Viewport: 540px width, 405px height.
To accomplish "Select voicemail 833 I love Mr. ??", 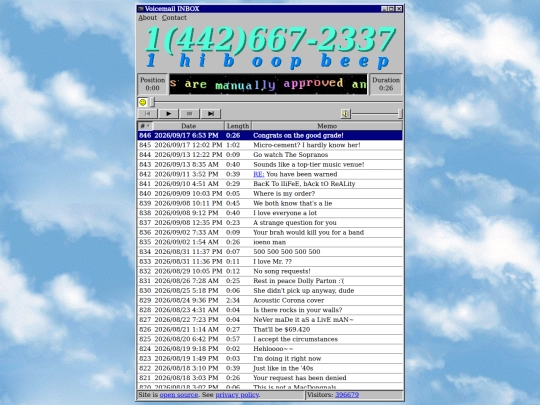I will pos(270,261).
